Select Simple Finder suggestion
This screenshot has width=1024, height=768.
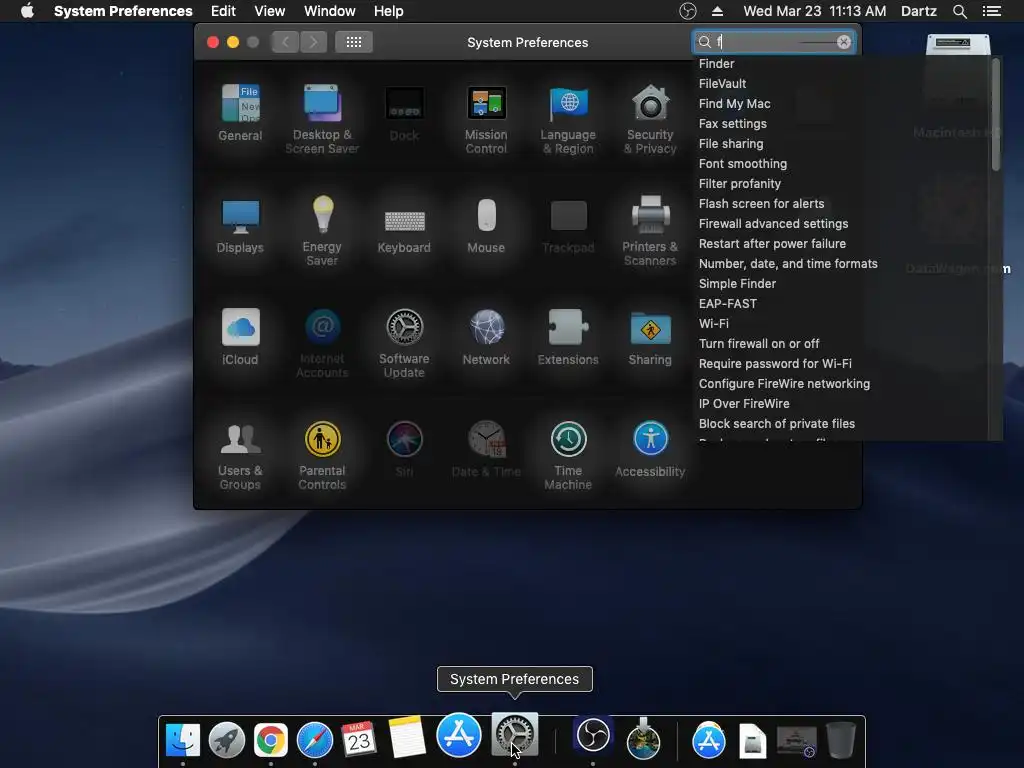tap(737, 283)
